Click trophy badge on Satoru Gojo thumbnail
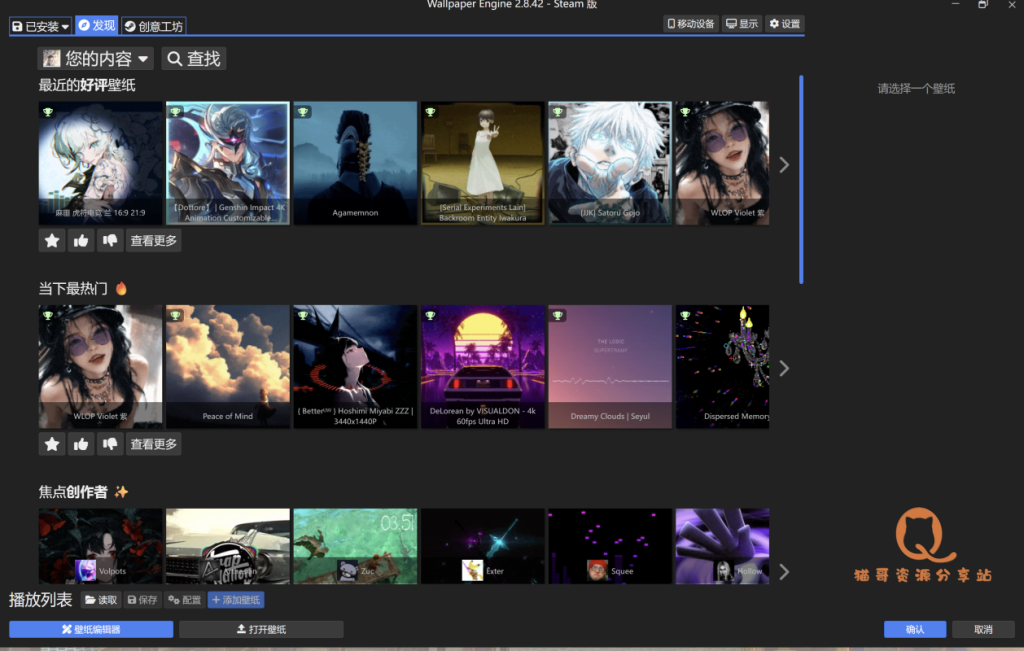 click(x=558, y=112)
